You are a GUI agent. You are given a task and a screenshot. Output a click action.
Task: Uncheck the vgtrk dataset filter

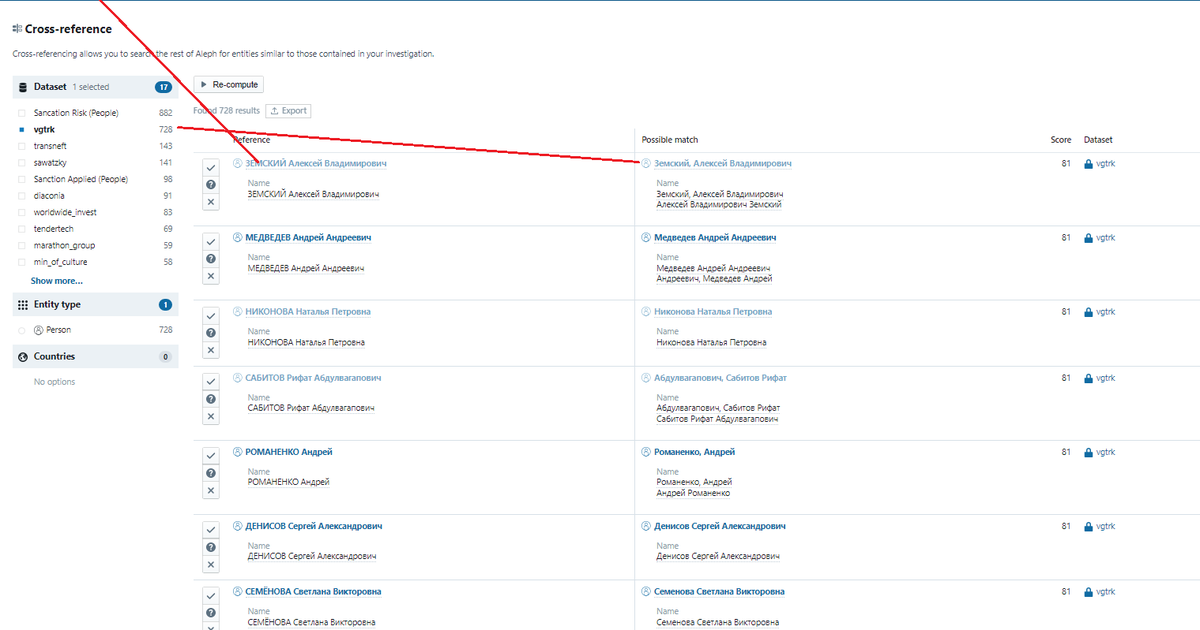tap(22, 130)
